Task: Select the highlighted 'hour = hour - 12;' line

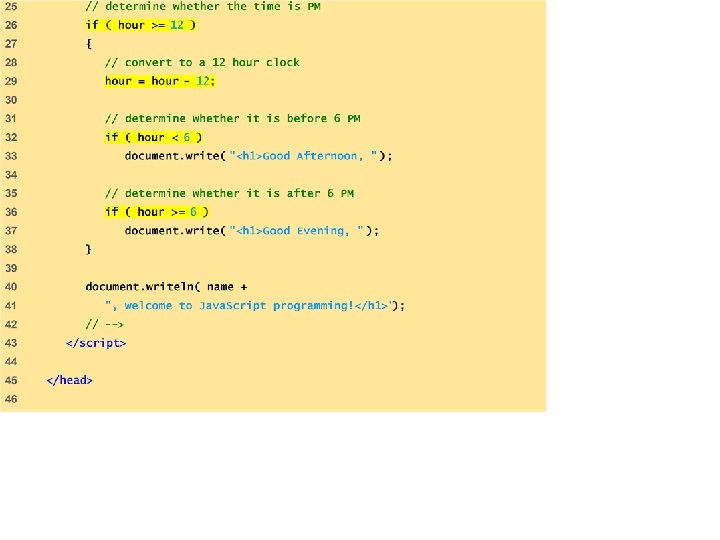Action: coord(160,81)
